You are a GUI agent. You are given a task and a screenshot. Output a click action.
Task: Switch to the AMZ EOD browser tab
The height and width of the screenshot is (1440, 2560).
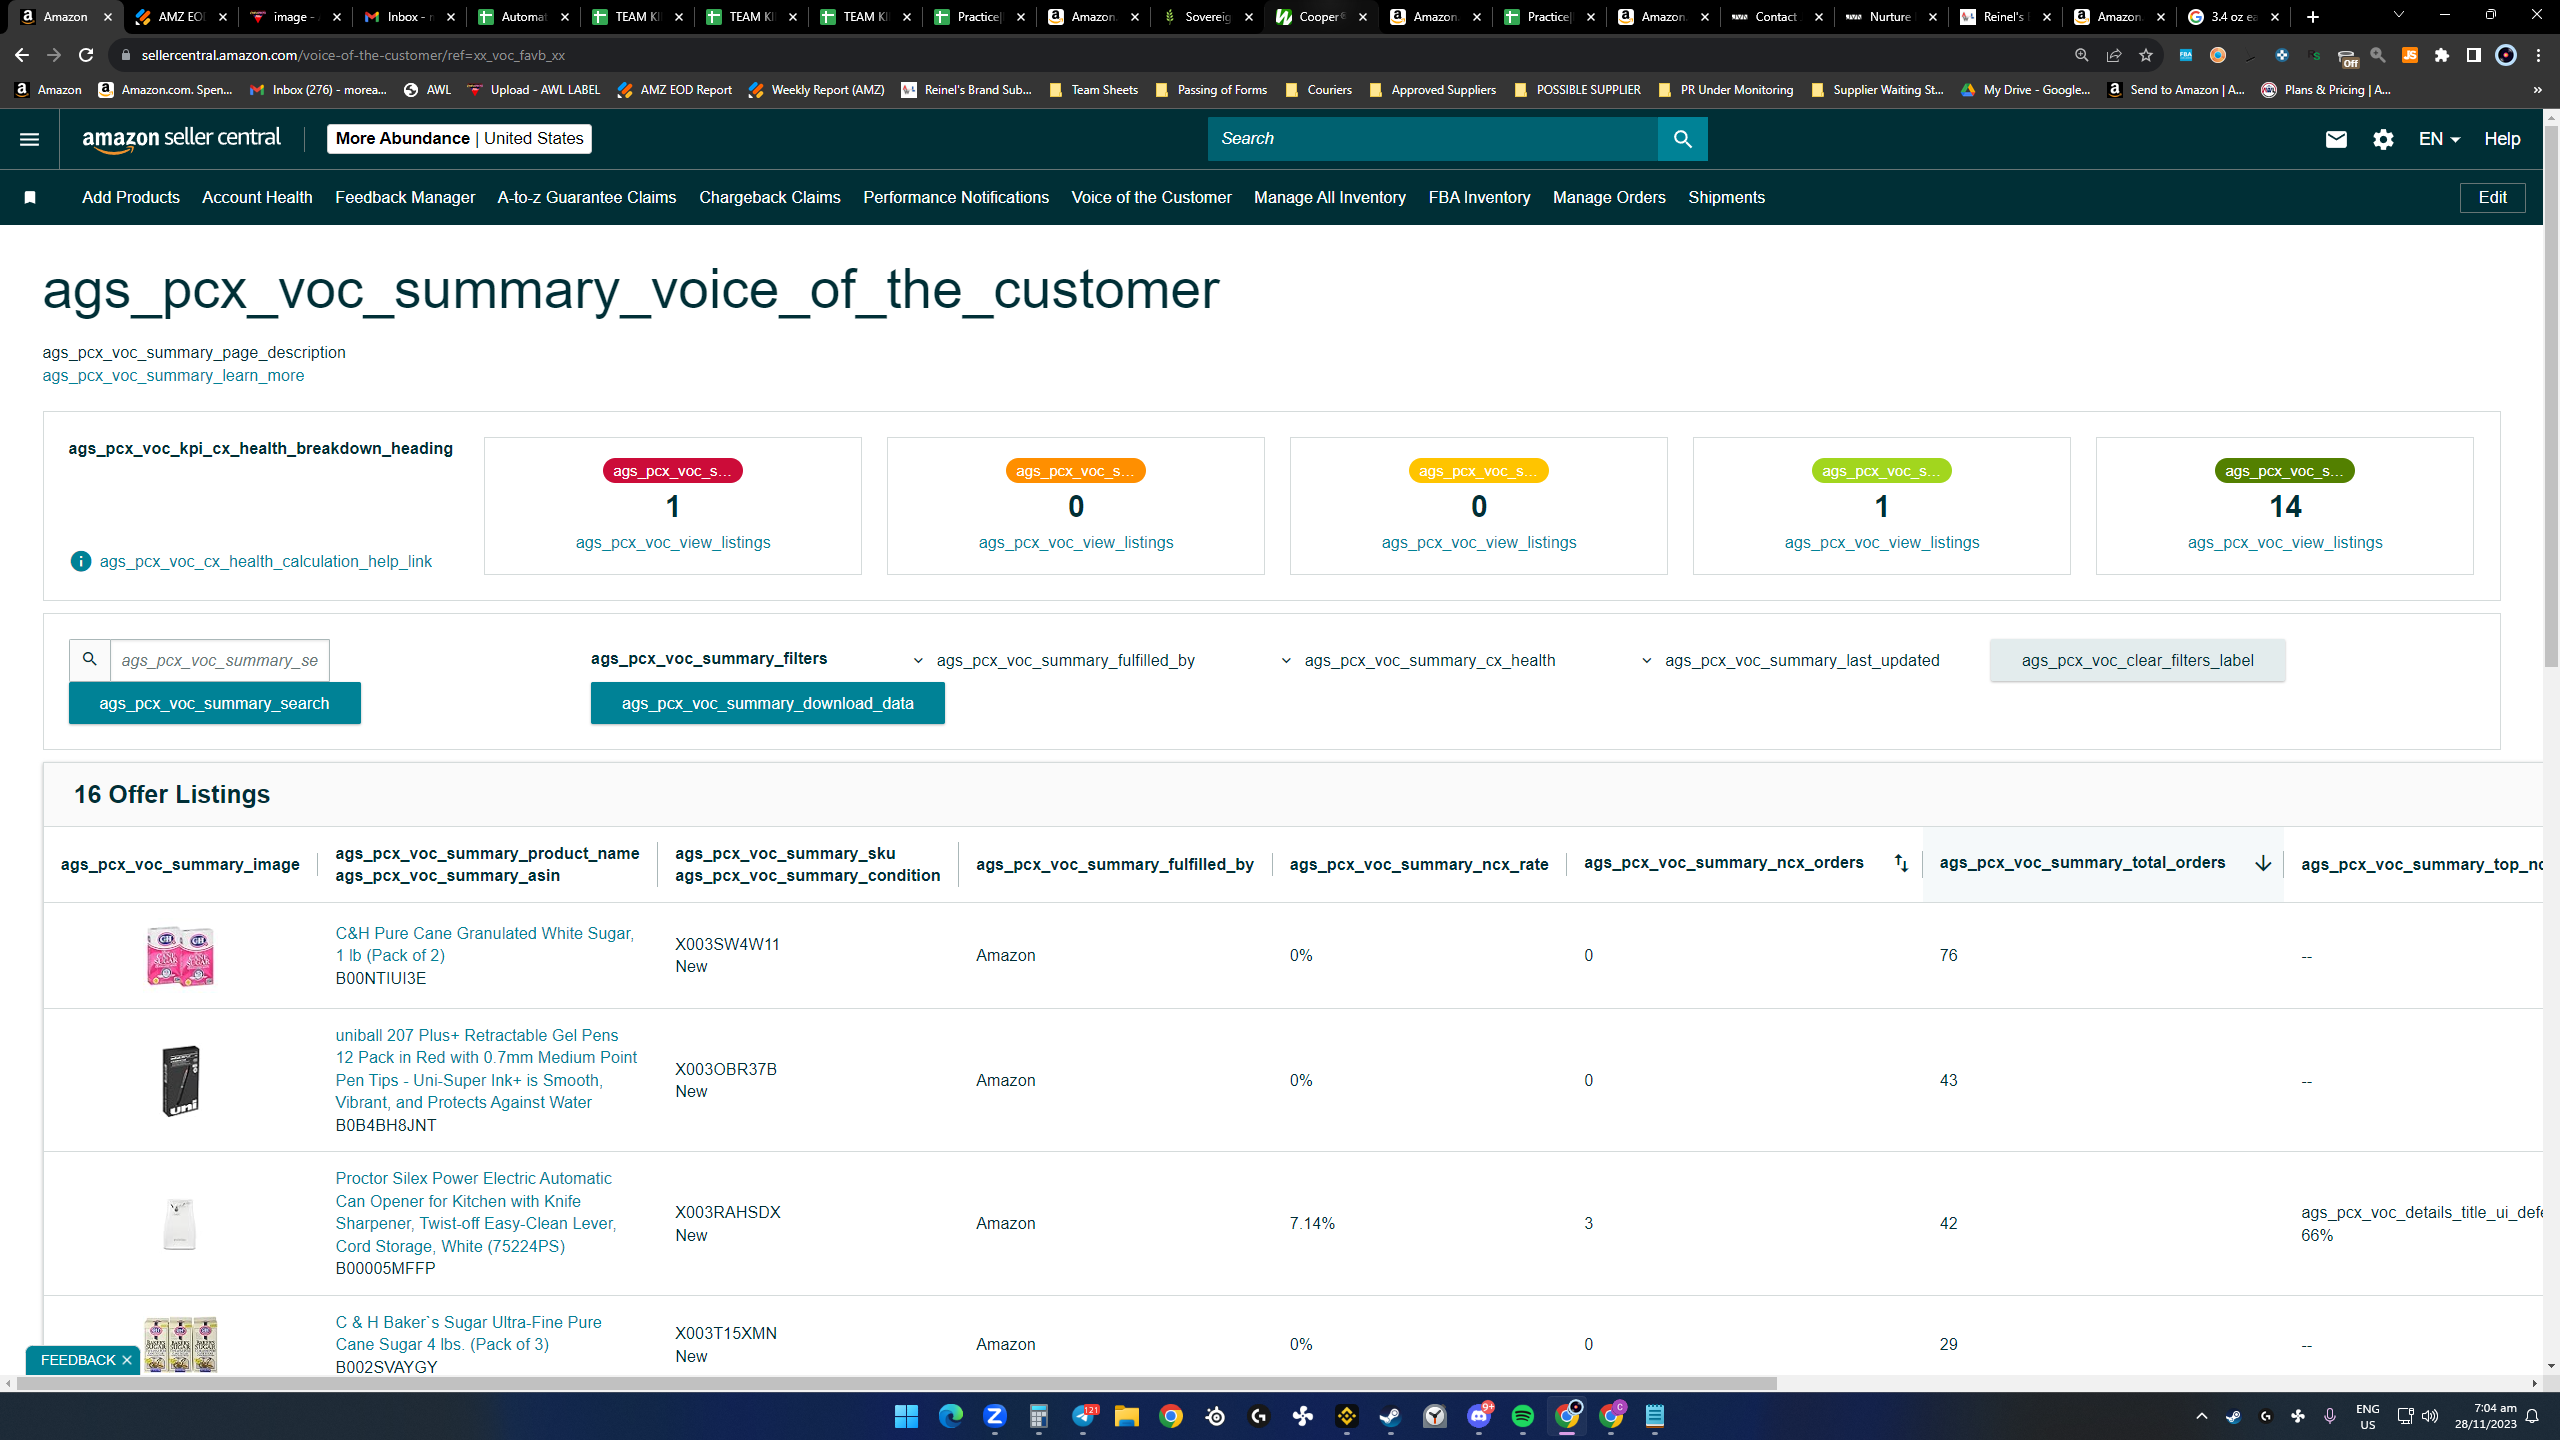[x=181, y=17]
